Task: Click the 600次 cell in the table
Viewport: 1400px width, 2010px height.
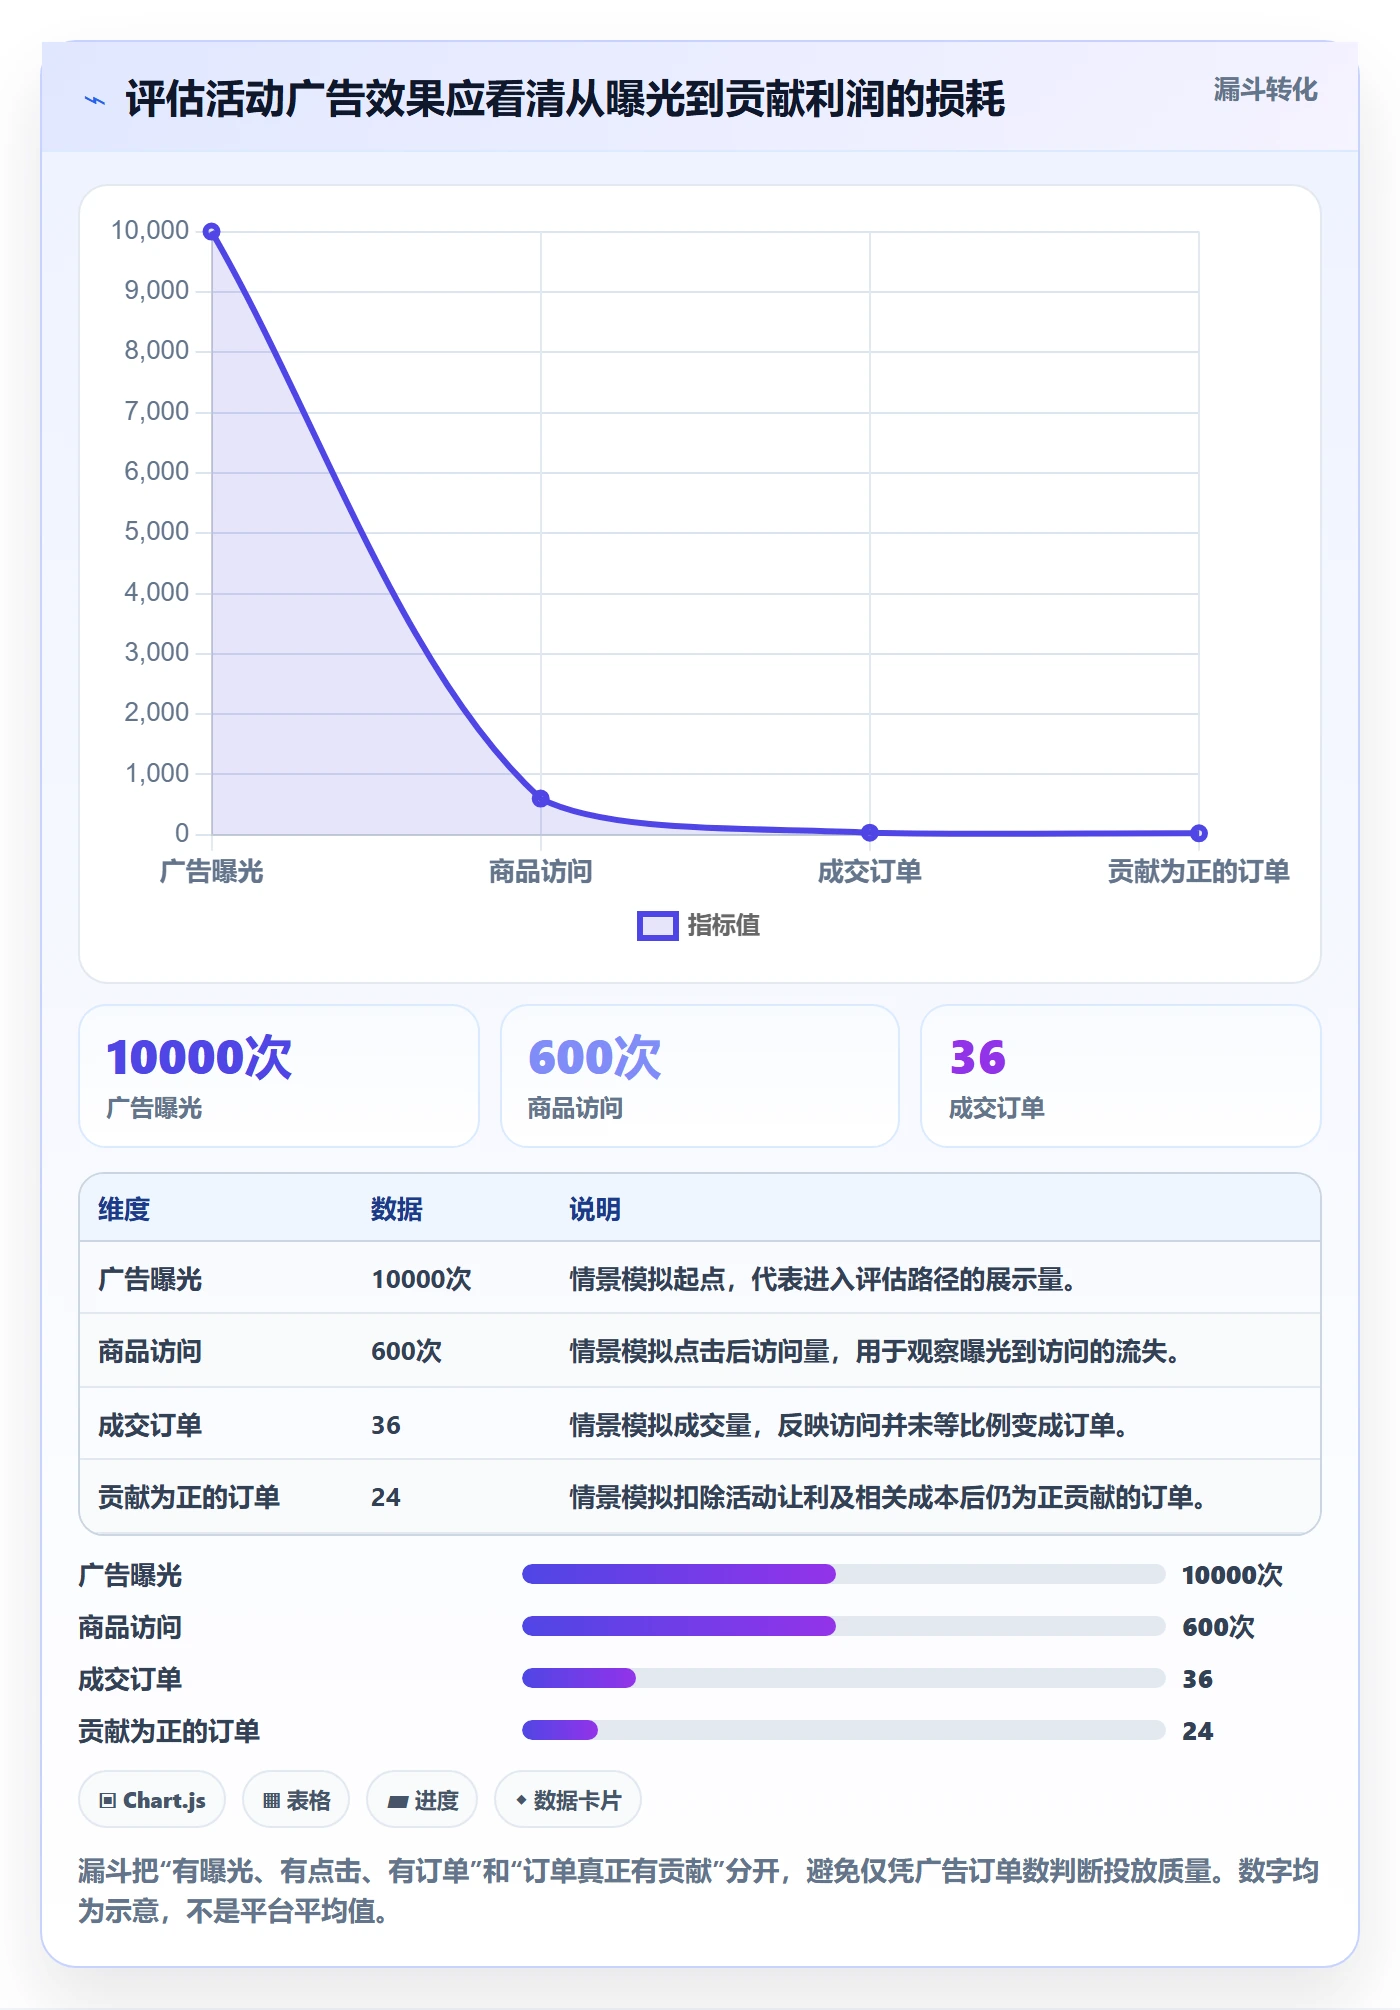Action: (x=406, y=1351)
